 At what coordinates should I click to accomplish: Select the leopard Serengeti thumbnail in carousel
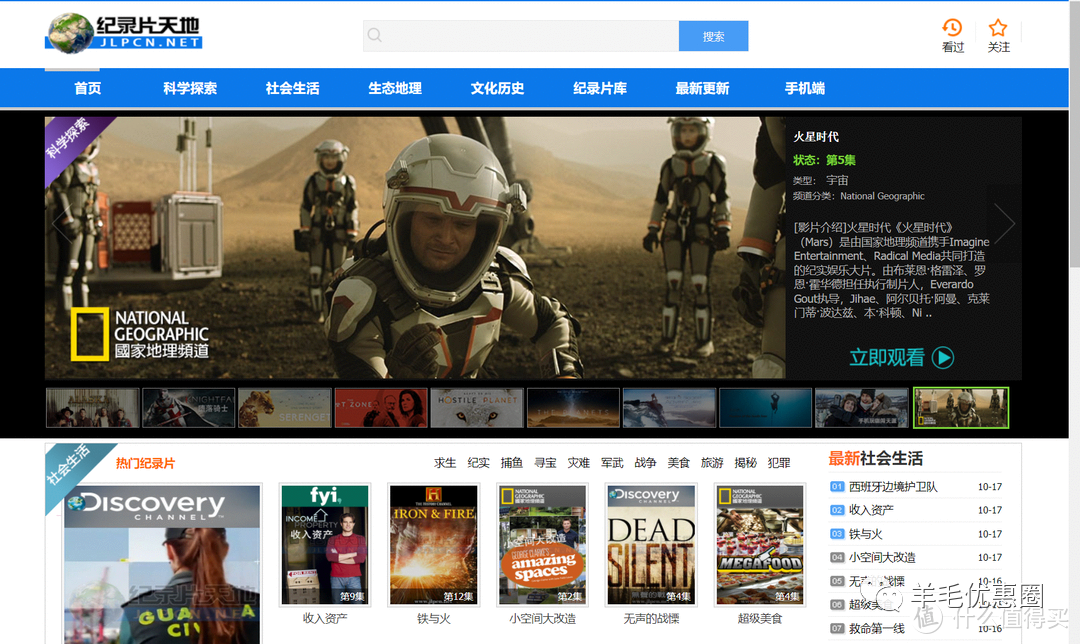284,408
